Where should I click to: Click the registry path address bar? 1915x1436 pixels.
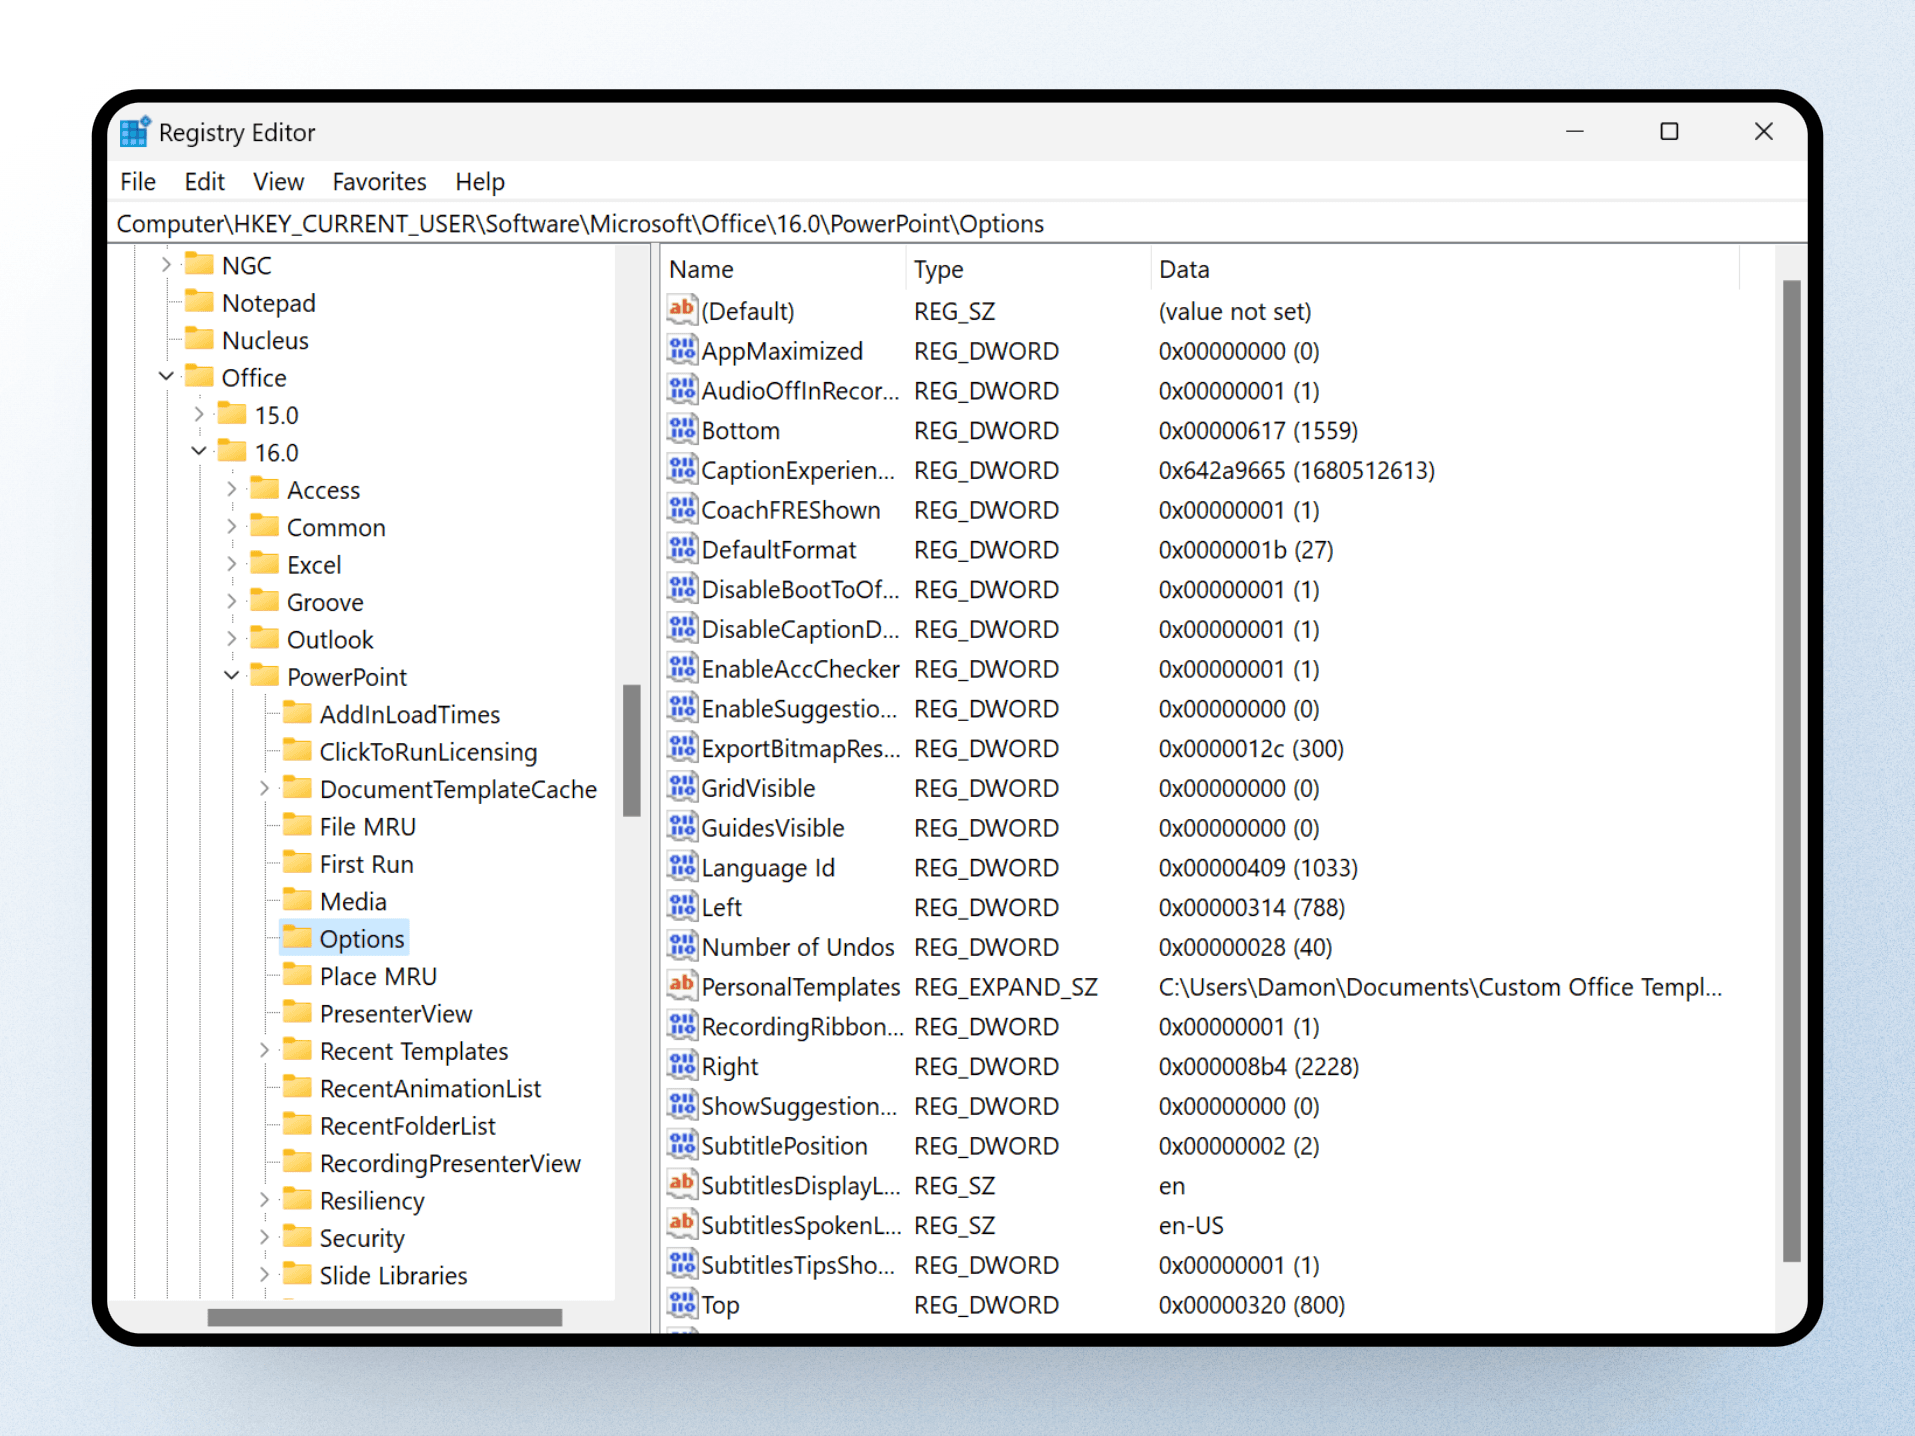coord(958,223)
